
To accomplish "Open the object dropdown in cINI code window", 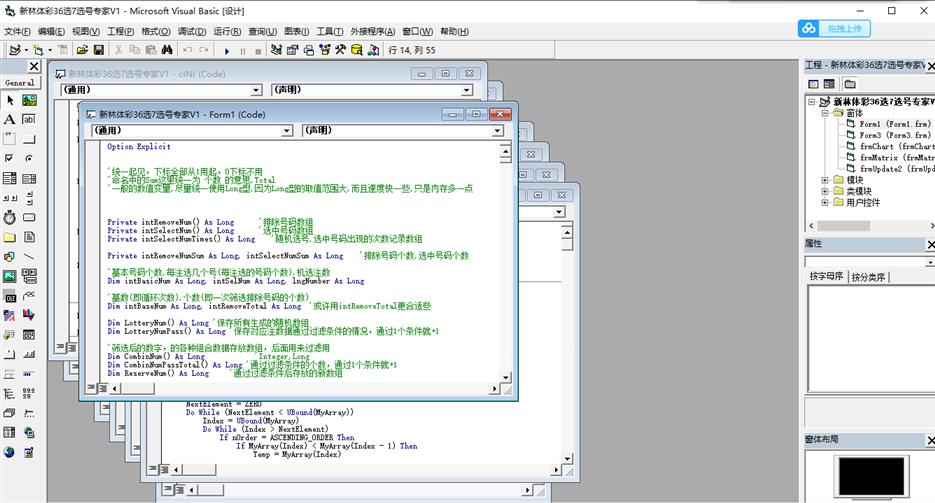I will [x=256, y=90].
